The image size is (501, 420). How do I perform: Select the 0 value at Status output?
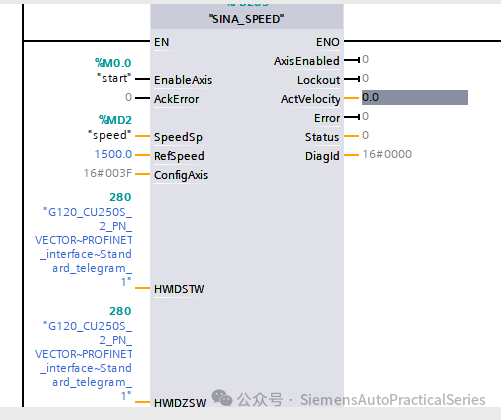tap(365, 135)
